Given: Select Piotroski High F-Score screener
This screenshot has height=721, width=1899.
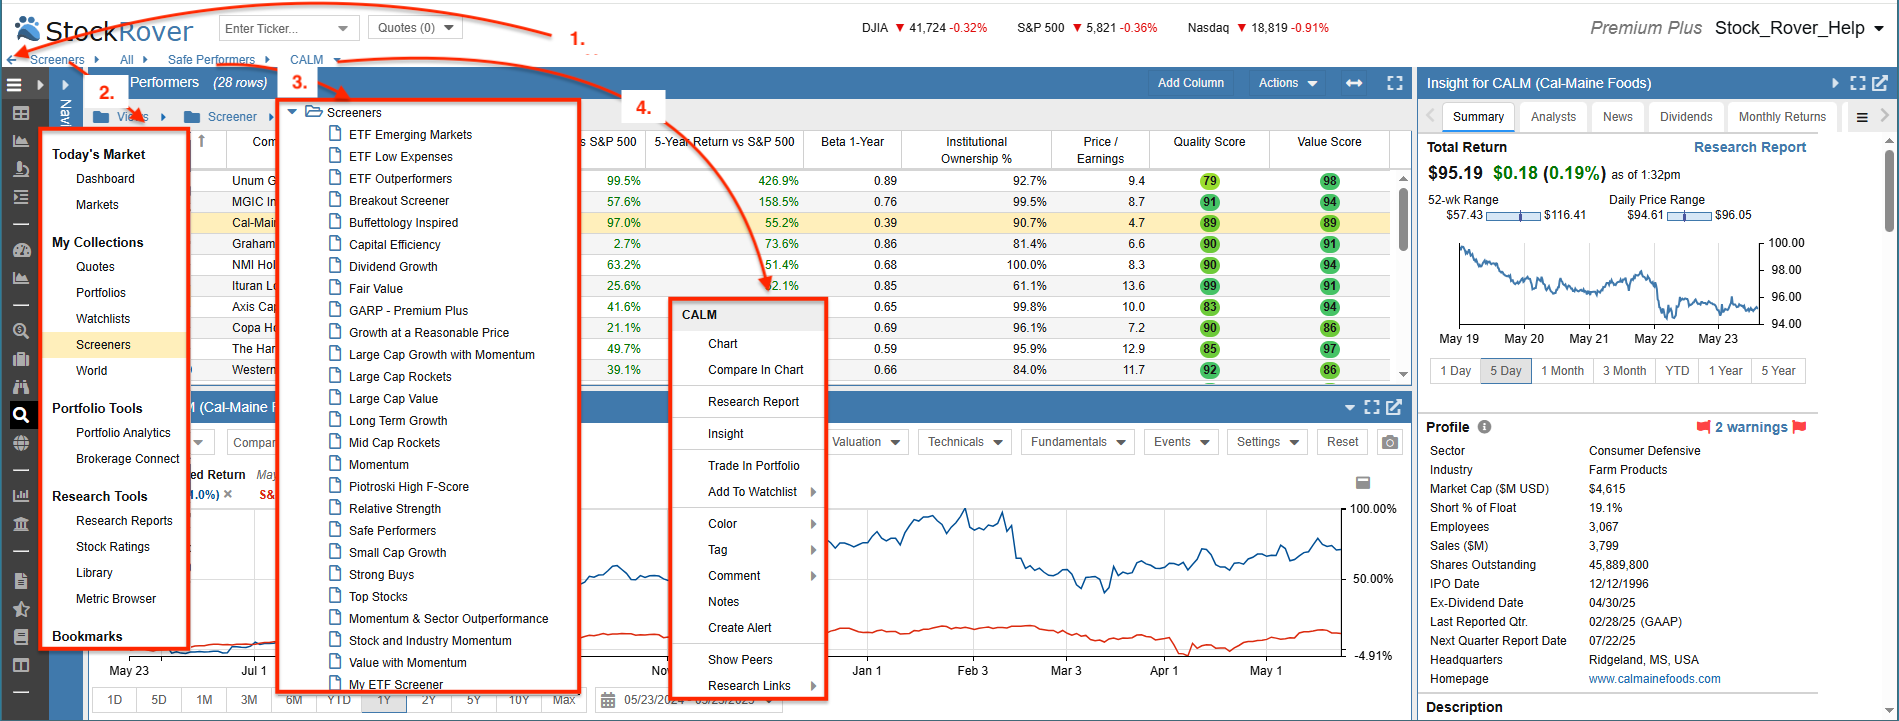Looking at the screenshot, I should [x=409, y=487].
